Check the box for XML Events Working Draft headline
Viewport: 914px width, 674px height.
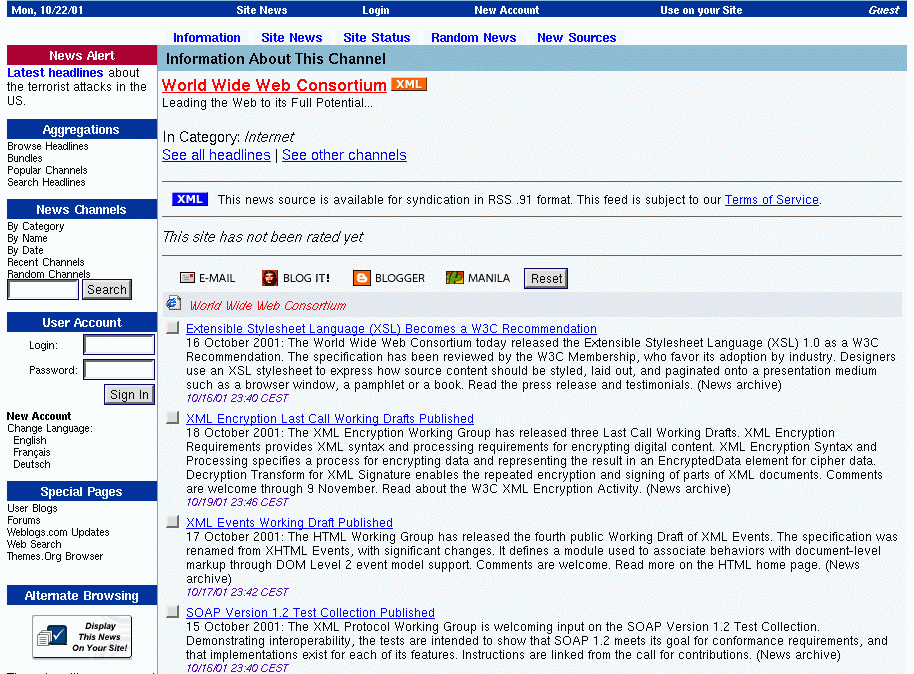pos(173,522)
